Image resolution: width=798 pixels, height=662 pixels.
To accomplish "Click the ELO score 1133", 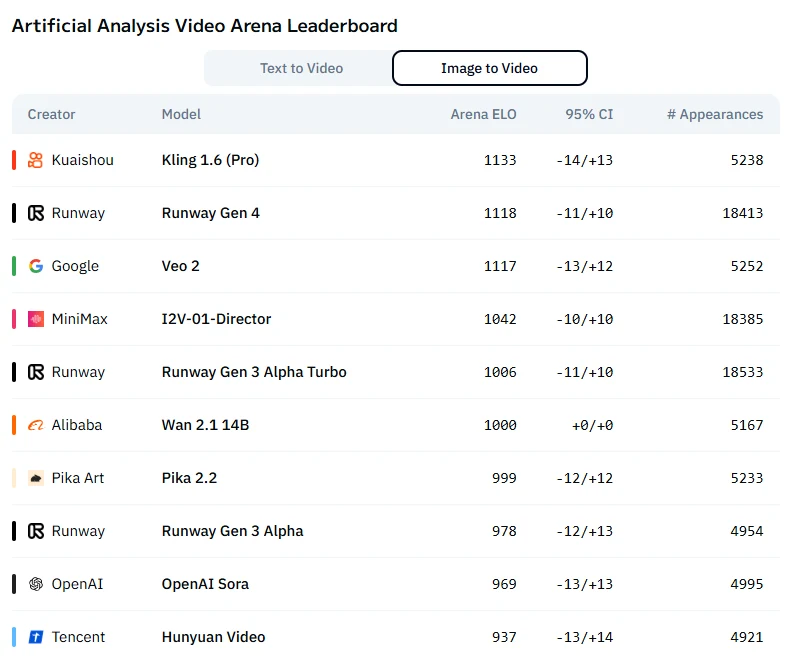I will (500, 160).
